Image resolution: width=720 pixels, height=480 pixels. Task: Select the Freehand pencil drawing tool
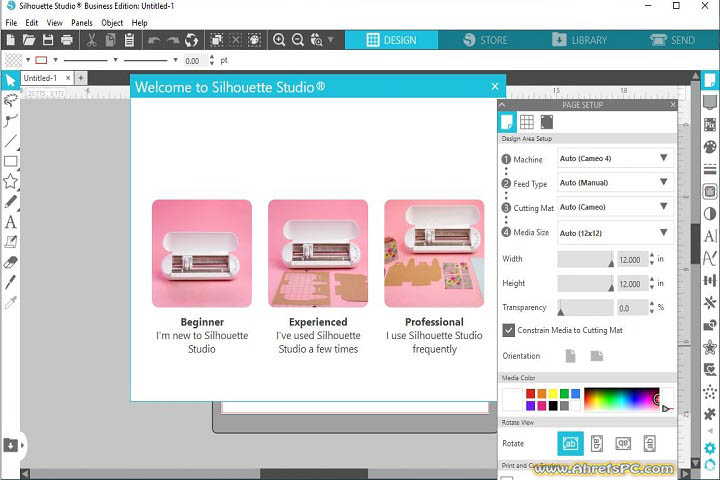pyautogui.click(x=10, y=202)
